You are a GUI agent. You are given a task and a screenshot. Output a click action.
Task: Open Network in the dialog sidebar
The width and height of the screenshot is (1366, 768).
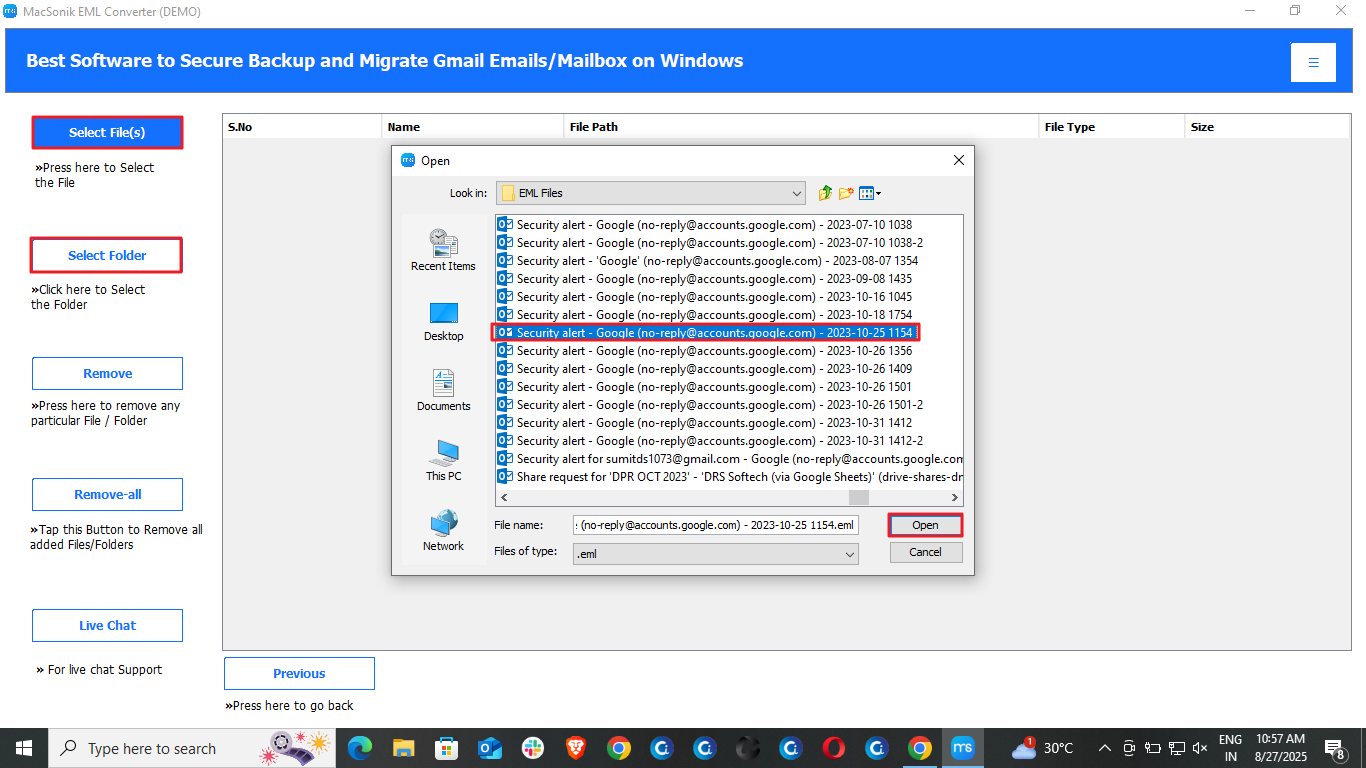(443, 530)
